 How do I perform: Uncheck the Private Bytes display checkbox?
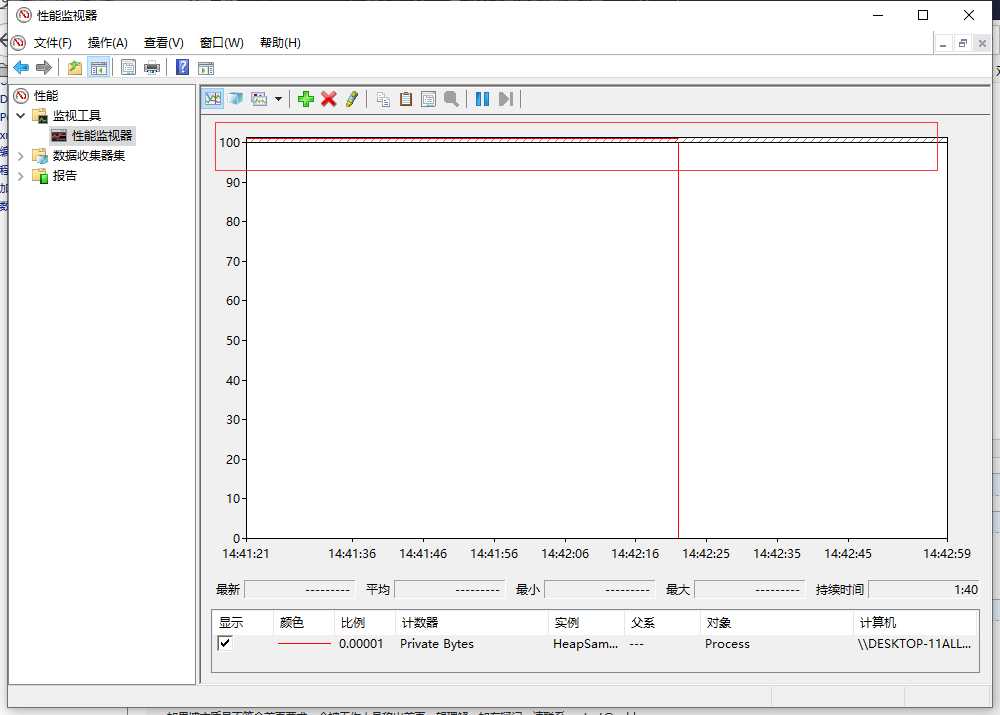tap(224, 643)
